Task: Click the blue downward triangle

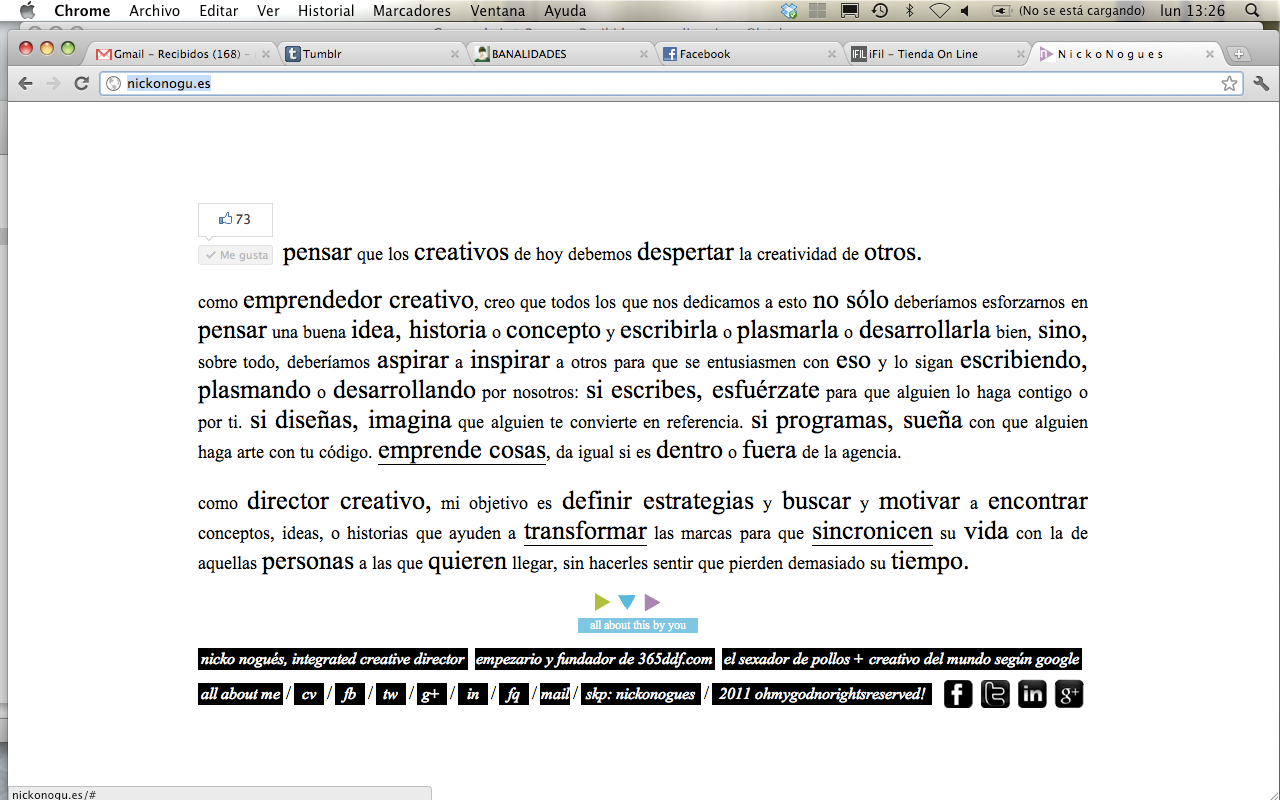Action: [627, 602]
